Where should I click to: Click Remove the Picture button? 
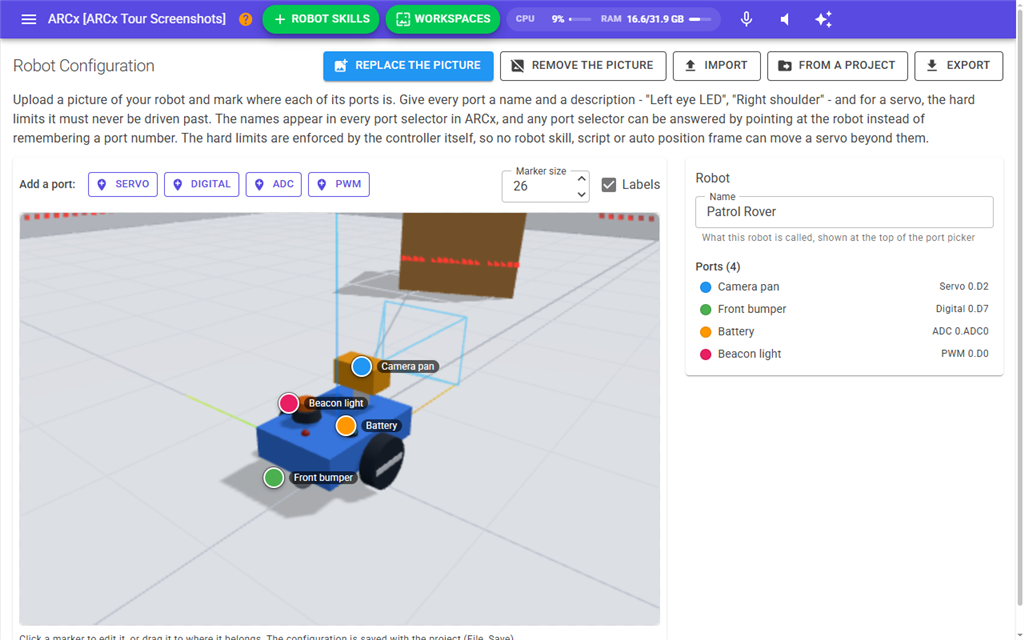583,66
